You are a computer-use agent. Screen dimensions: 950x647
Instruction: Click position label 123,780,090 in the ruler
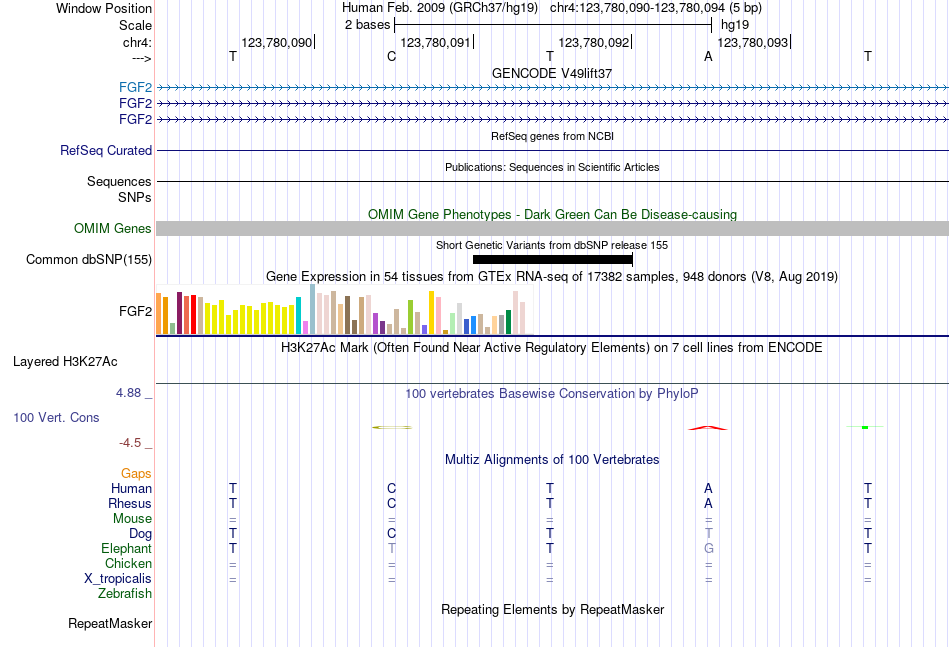pyautogui.click(x=276, y=42)
